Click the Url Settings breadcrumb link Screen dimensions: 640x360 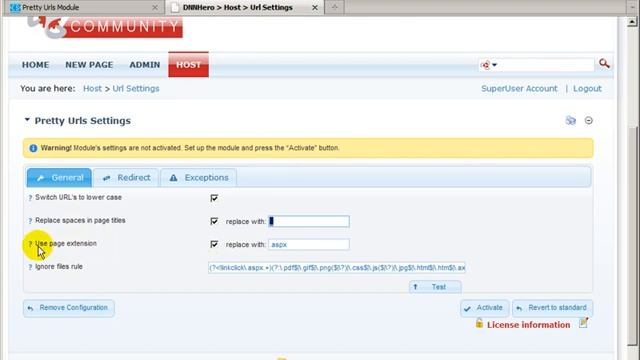point(136,89)
